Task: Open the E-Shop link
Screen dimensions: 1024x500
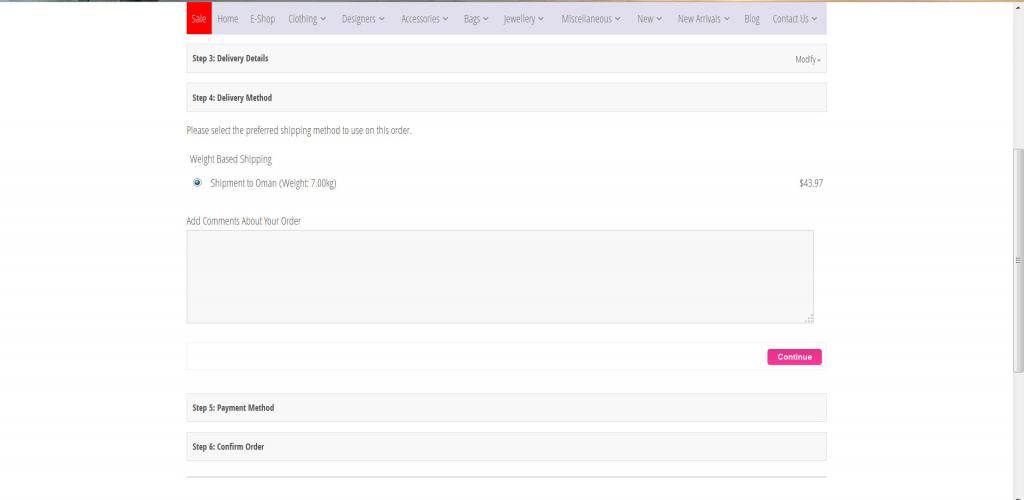Action: (263, 19)
